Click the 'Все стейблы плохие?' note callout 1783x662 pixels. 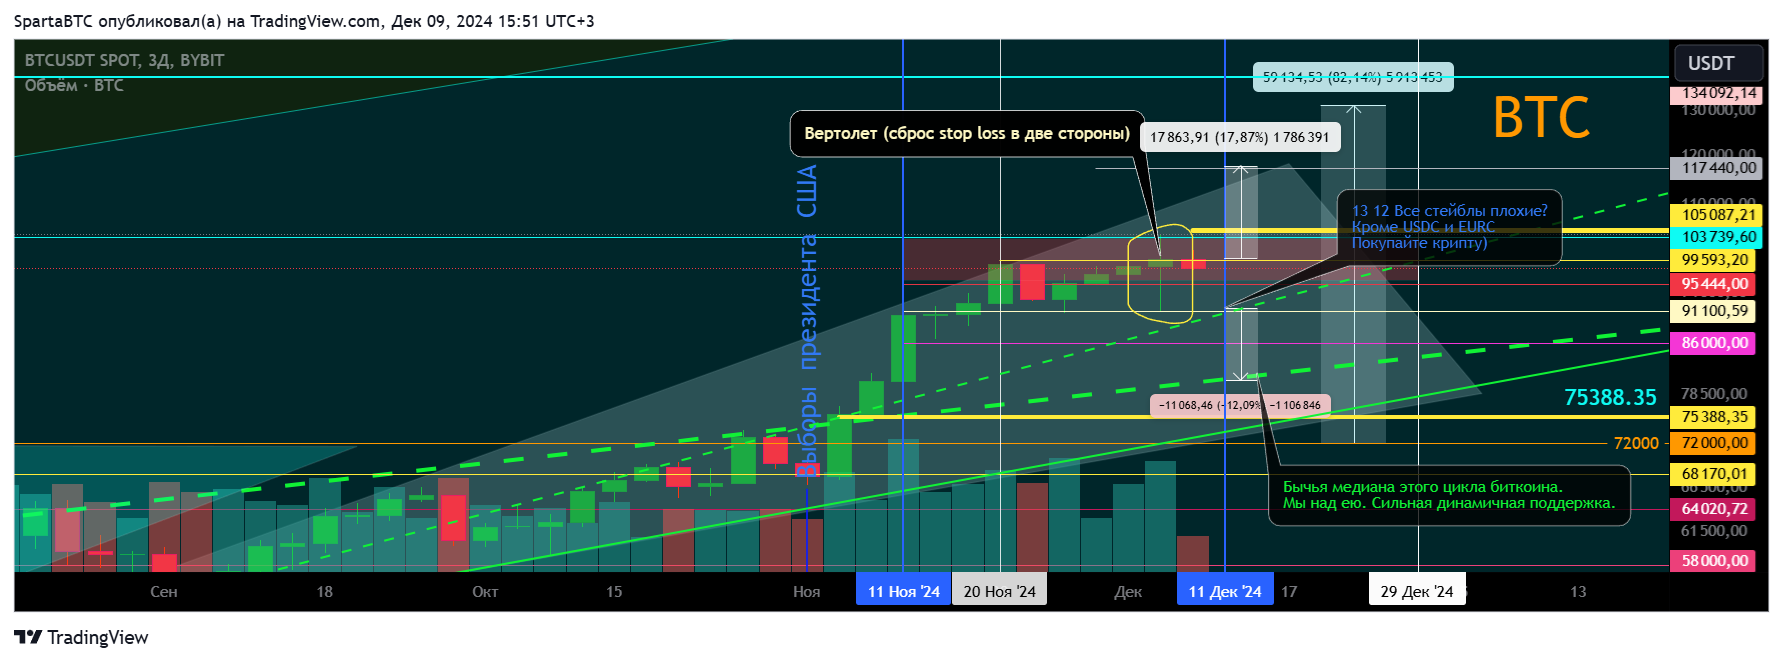click(1449, 227)
